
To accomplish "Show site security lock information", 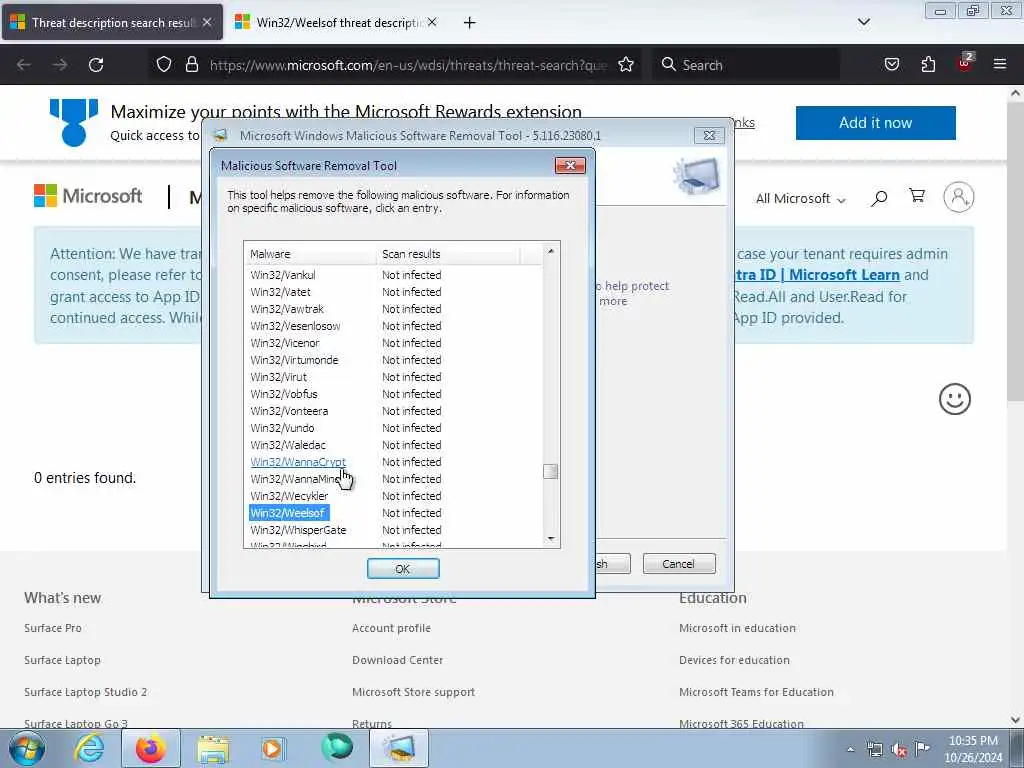I will tap(191, 65).
